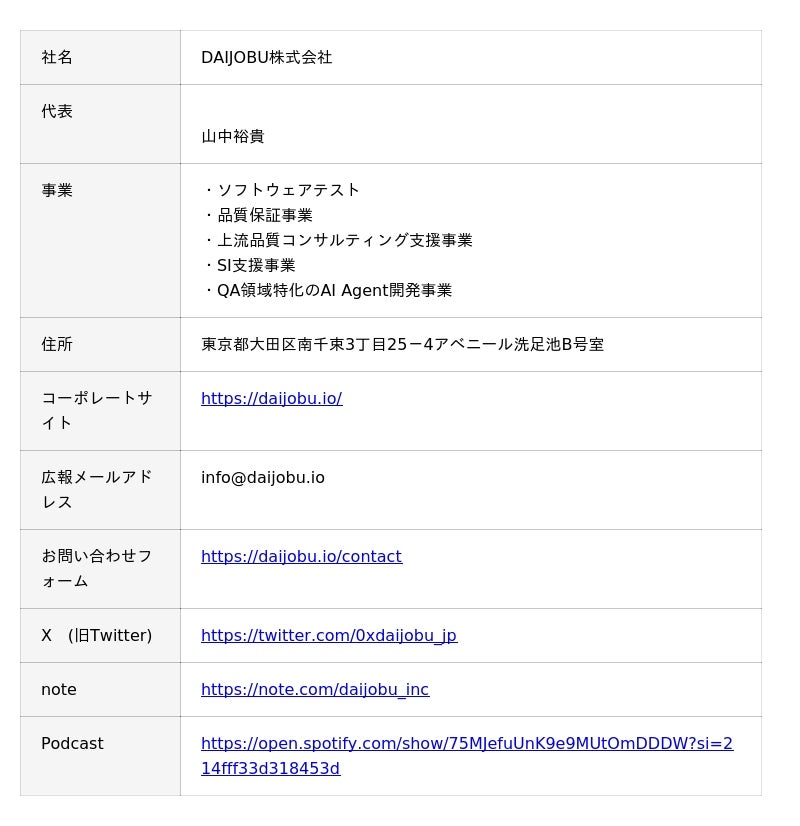The image size is (800, 826).
Task: Click the ソフトウェアテスト business item
Action: [x=288, y=190]
